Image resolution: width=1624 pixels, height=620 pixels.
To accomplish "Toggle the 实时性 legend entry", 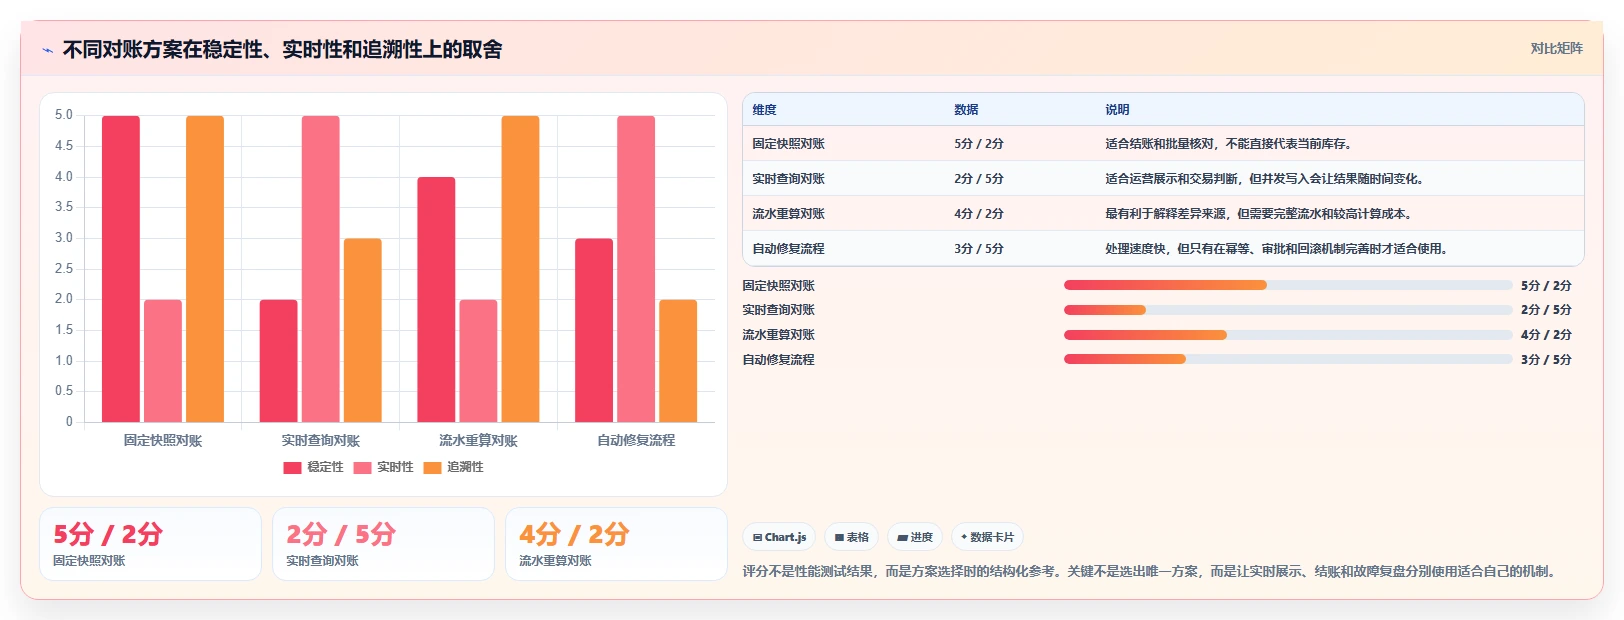I will point(383,467).
